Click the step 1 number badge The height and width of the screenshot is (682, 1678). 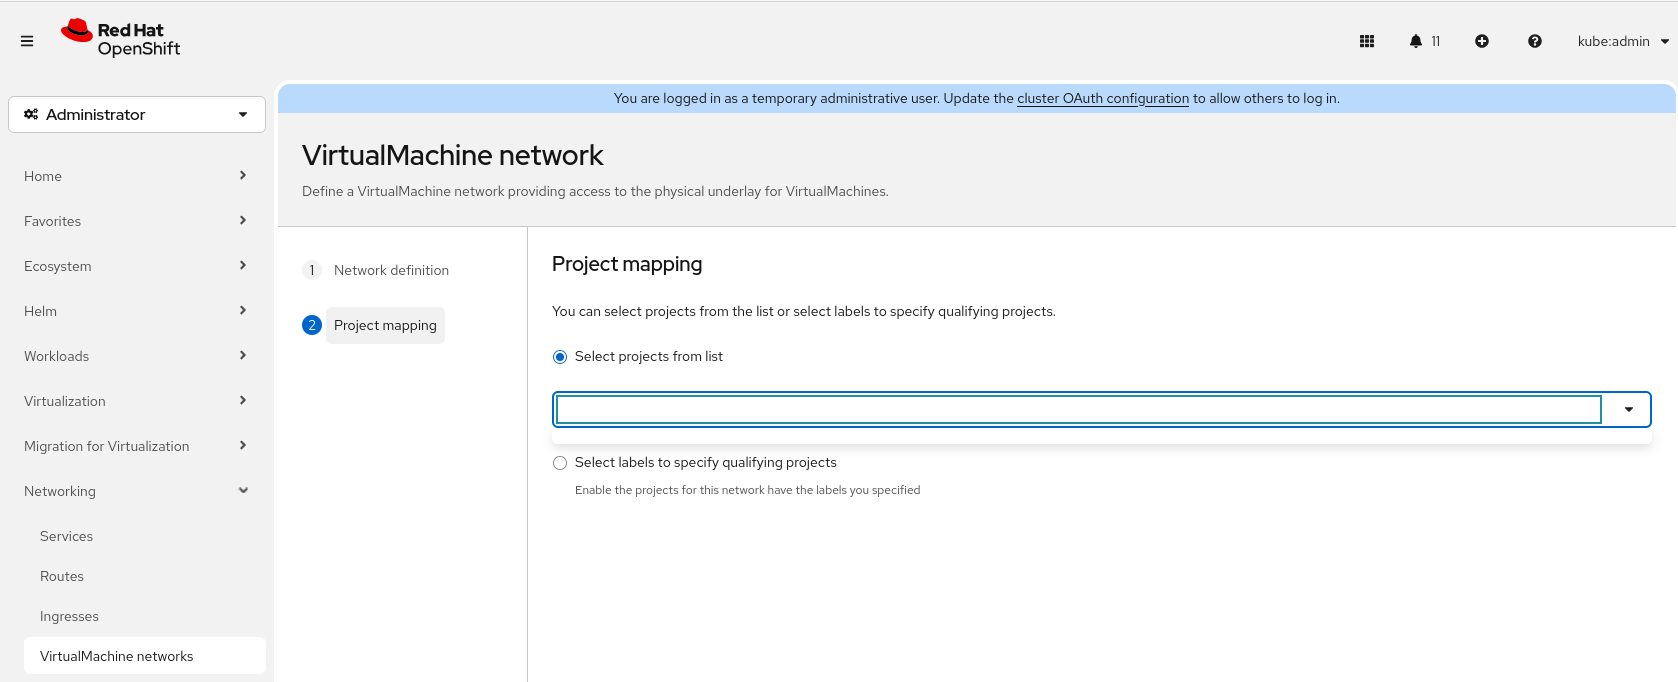click(x=312, y=270)
